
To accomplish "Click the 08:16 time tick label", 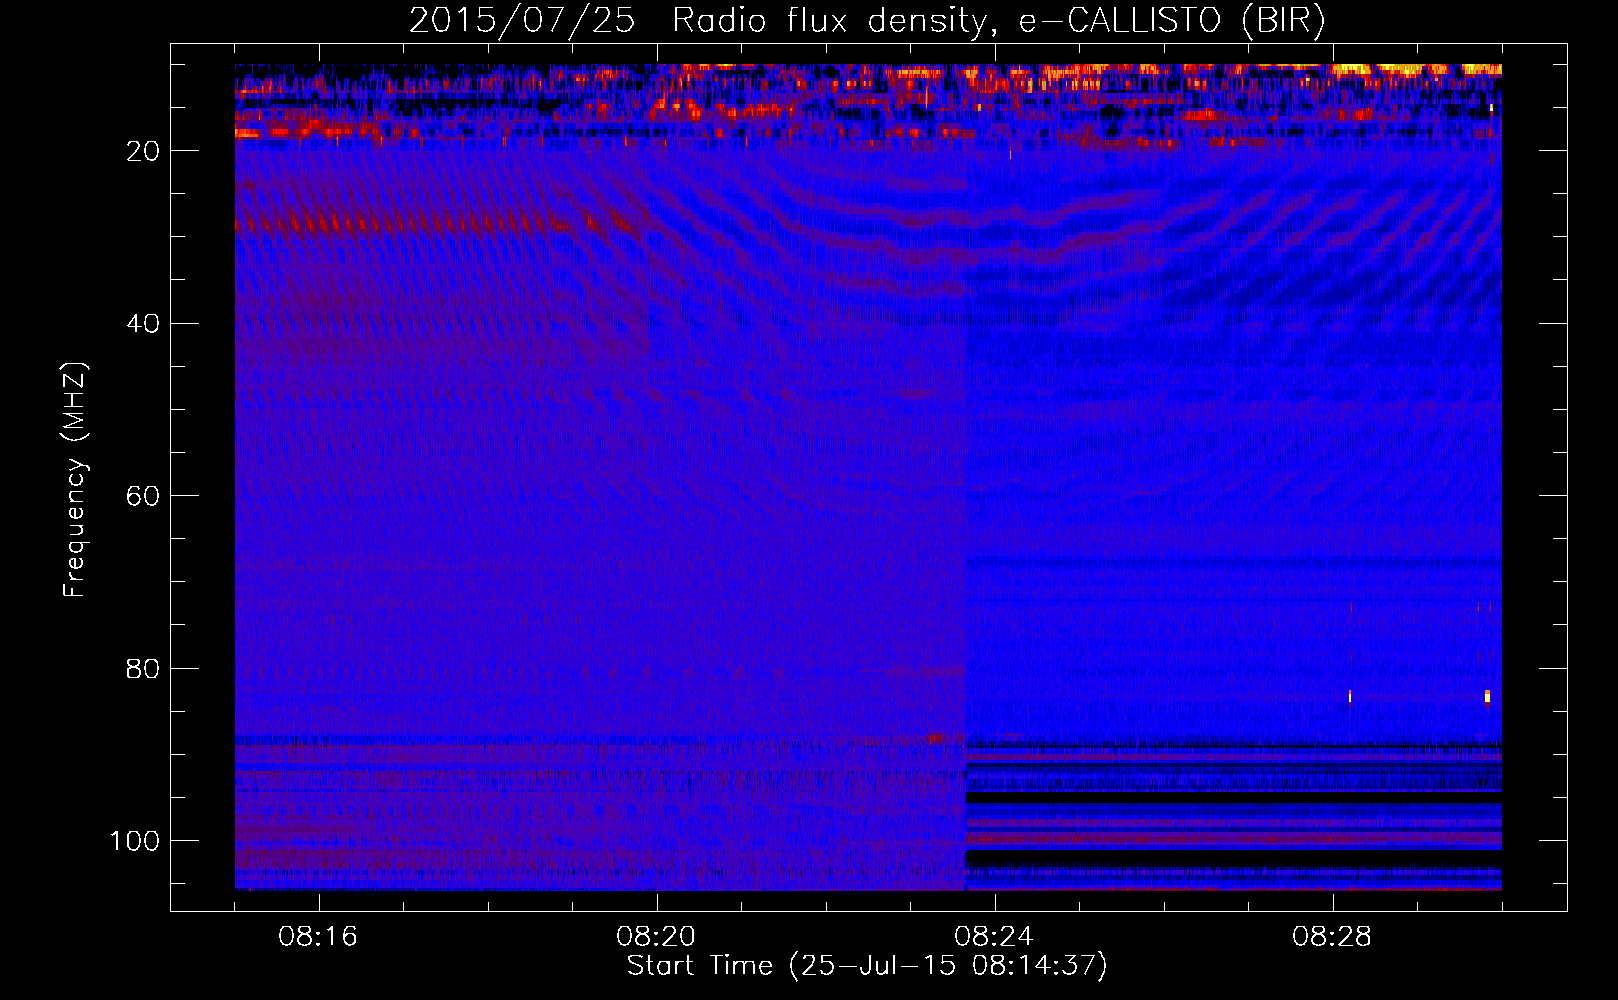I will click(x=318, y=937).
